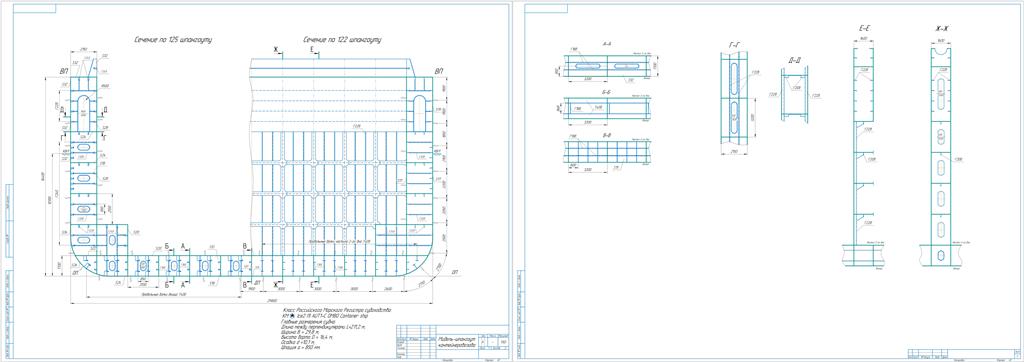Click the Д-Д section view label
The width and height of the screenshot is (1024, 362).
[794, 60]
